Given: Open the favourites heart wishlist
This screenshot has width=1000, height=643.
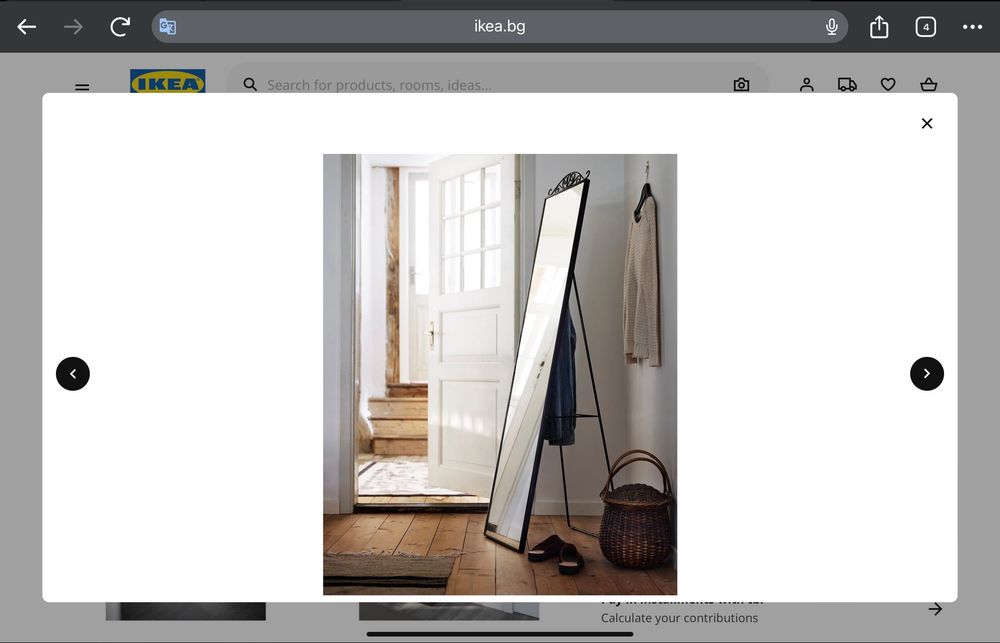Looking at the screenshot, I should point(888,85).
